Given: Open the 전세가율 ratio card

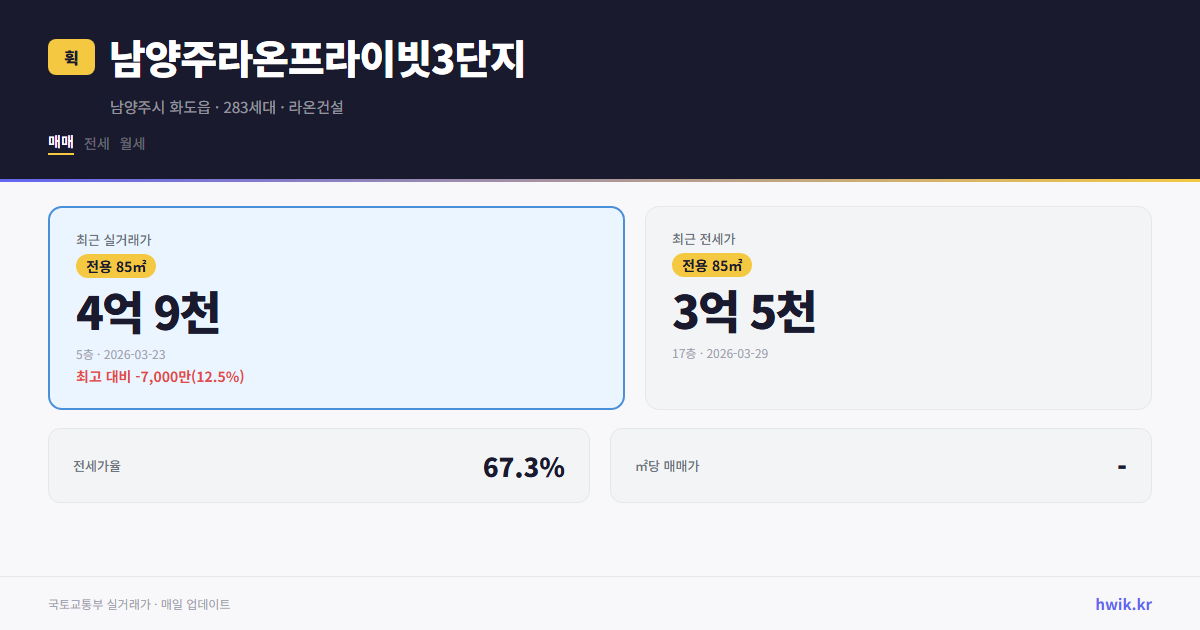Looking at the screenshot, I should click(x=319, y=465).
